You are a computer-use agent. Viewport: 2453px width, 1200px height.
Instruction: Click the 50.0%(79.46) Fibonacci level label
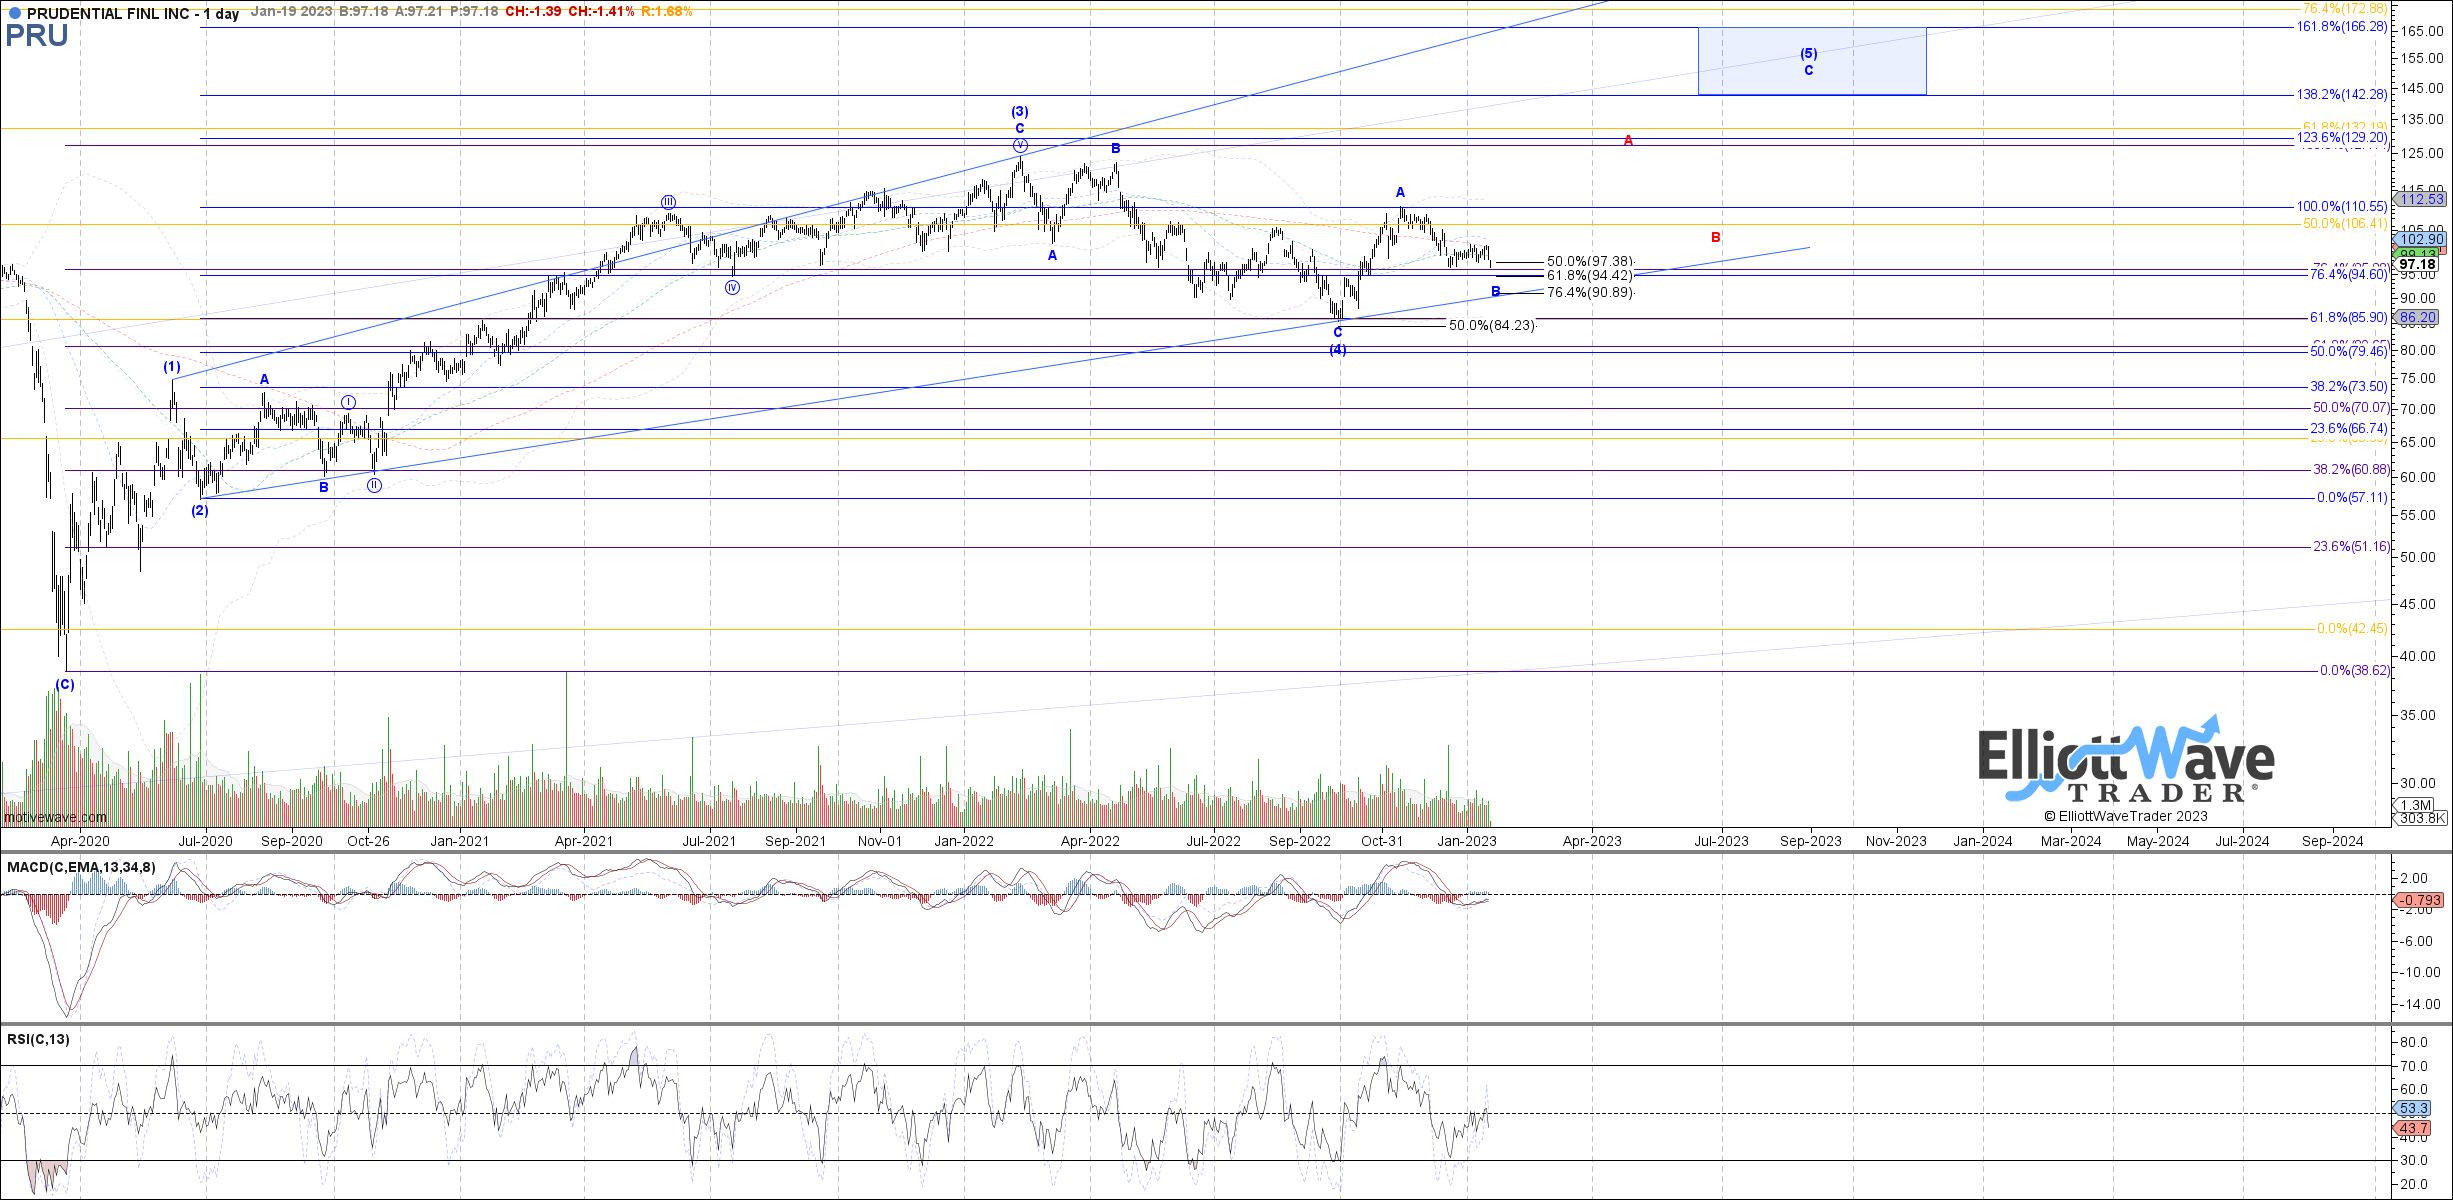2347,352
